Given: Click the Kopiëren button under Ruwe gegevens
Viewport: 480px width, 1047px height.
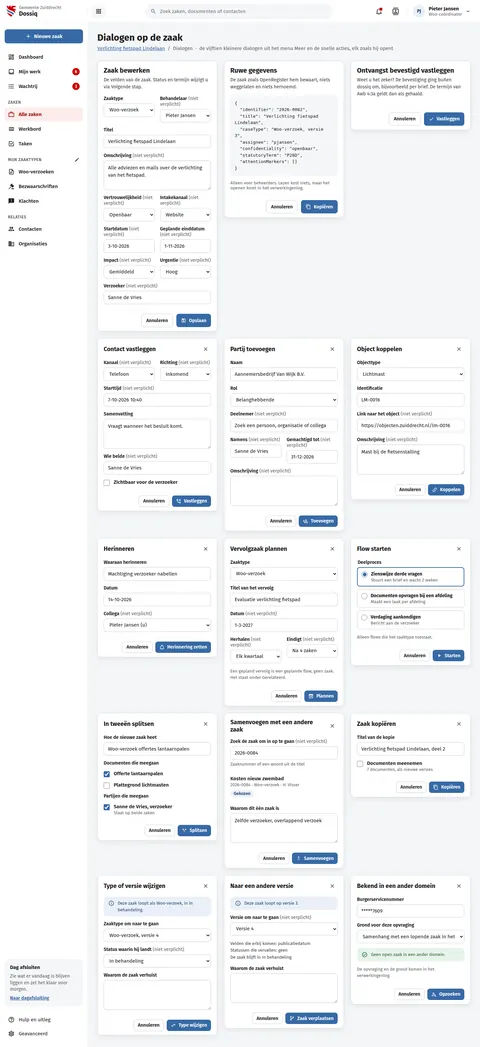Looking at the screenshot, I should tap(319, 207).
